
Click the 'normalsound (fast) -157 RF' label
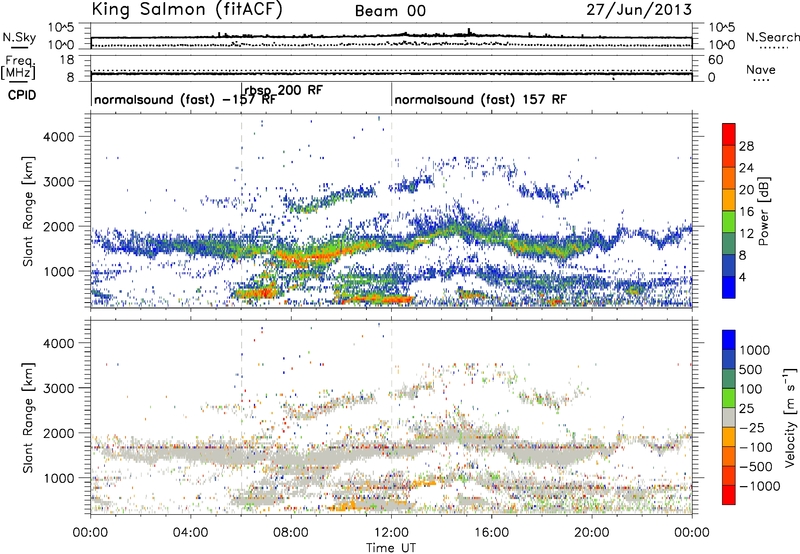pos(185,99)
